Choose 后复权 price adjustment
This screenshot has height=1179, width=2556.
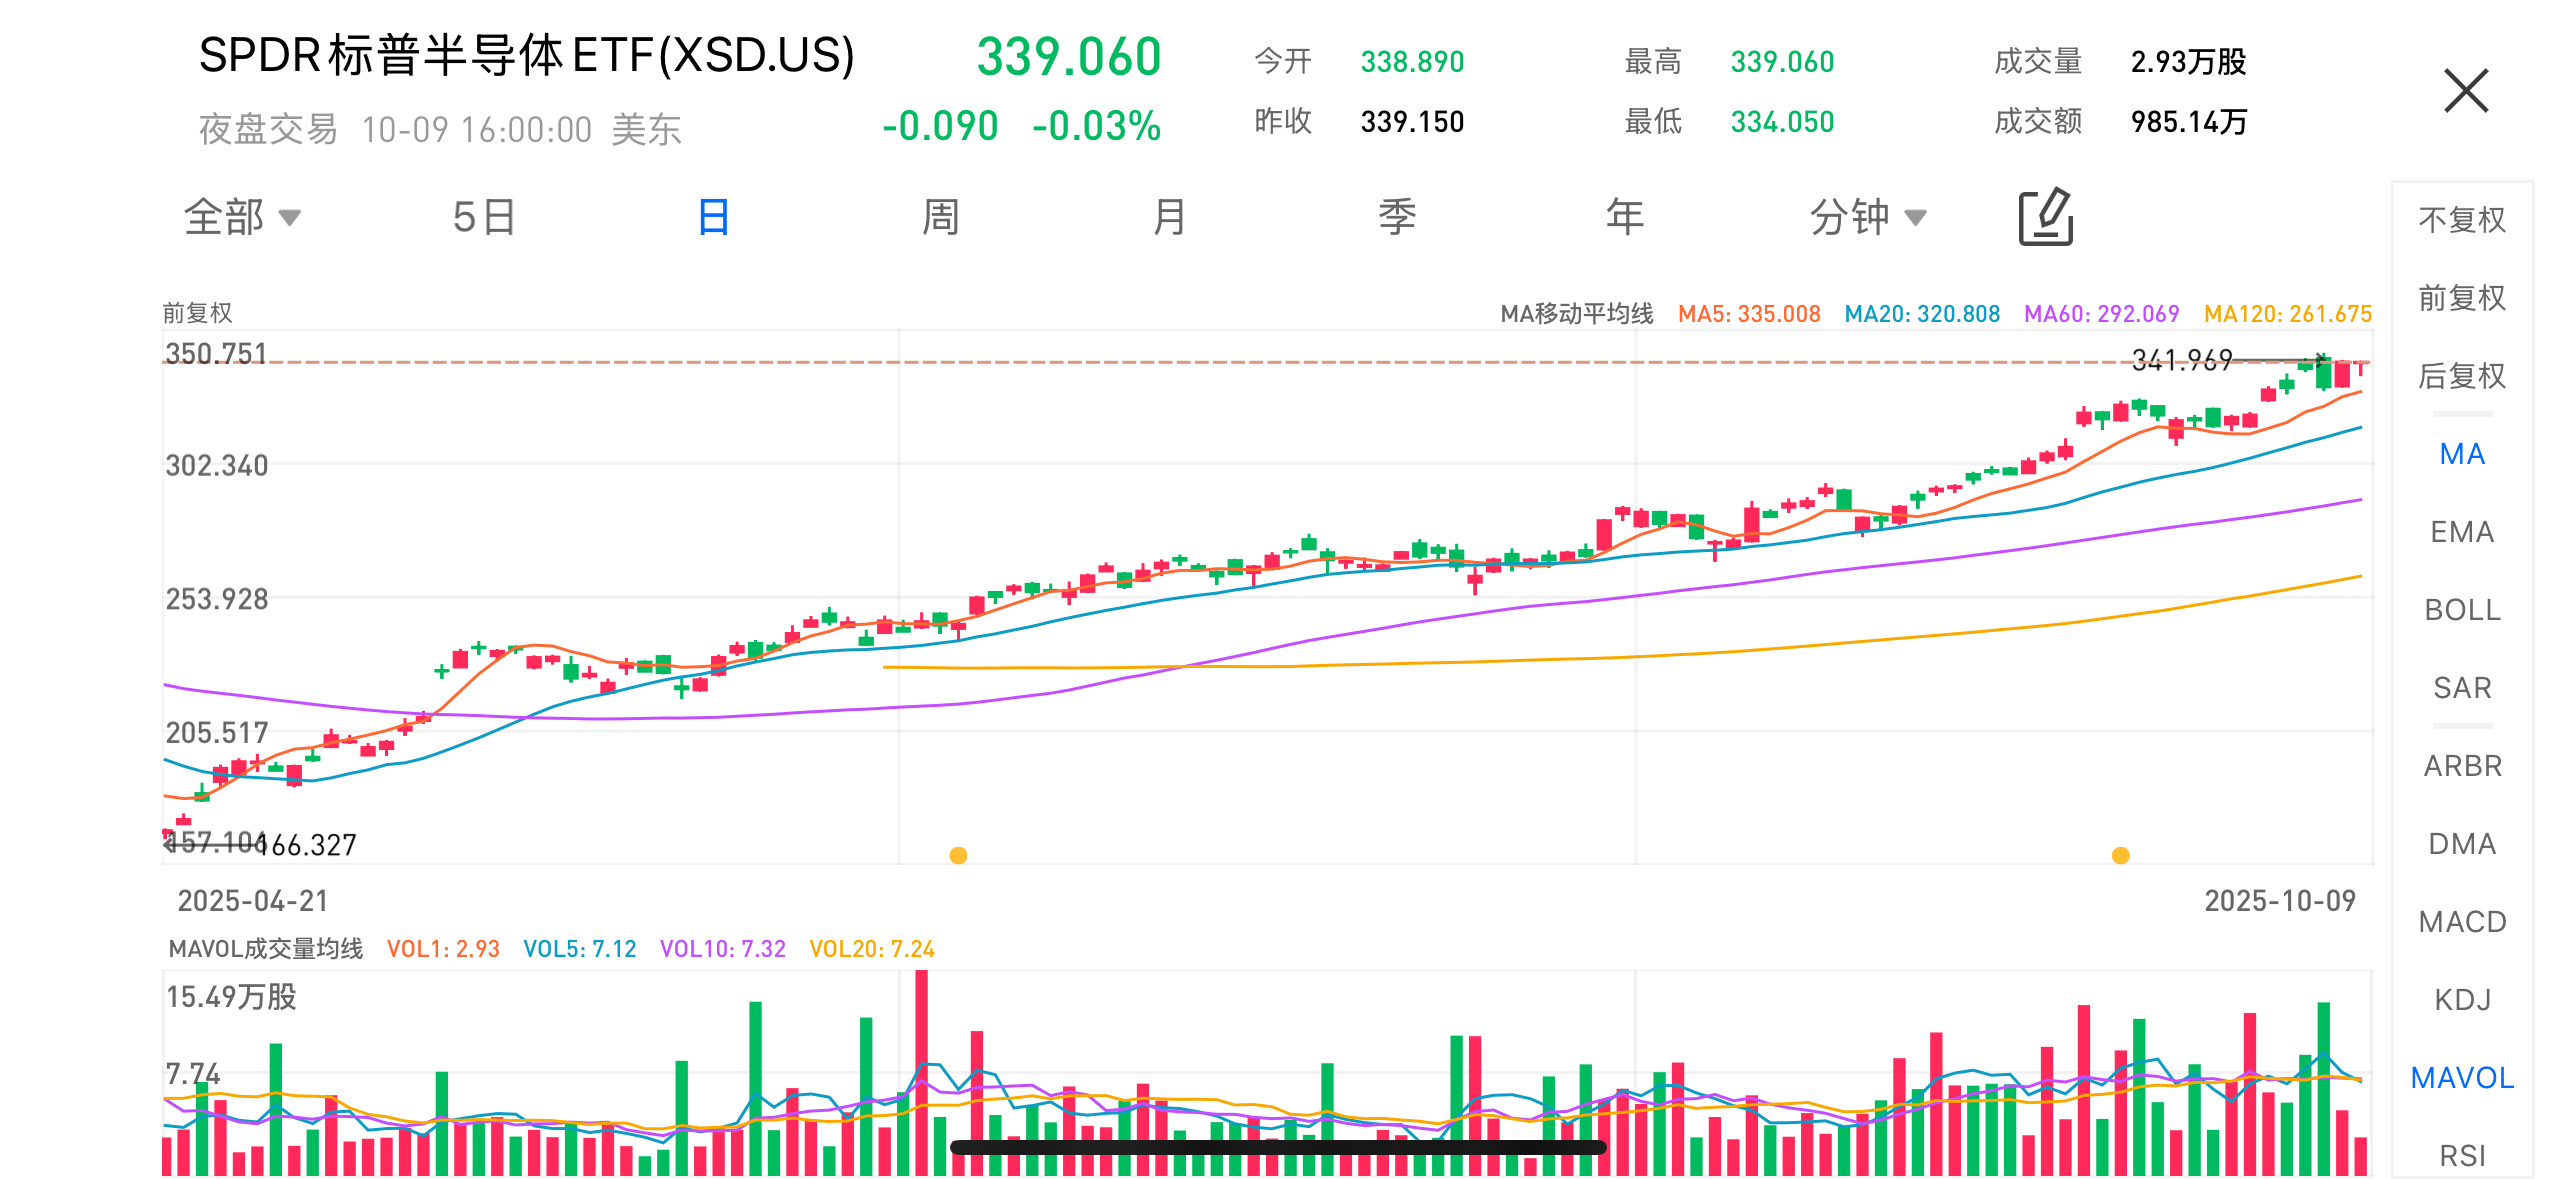coord(2461,376)
